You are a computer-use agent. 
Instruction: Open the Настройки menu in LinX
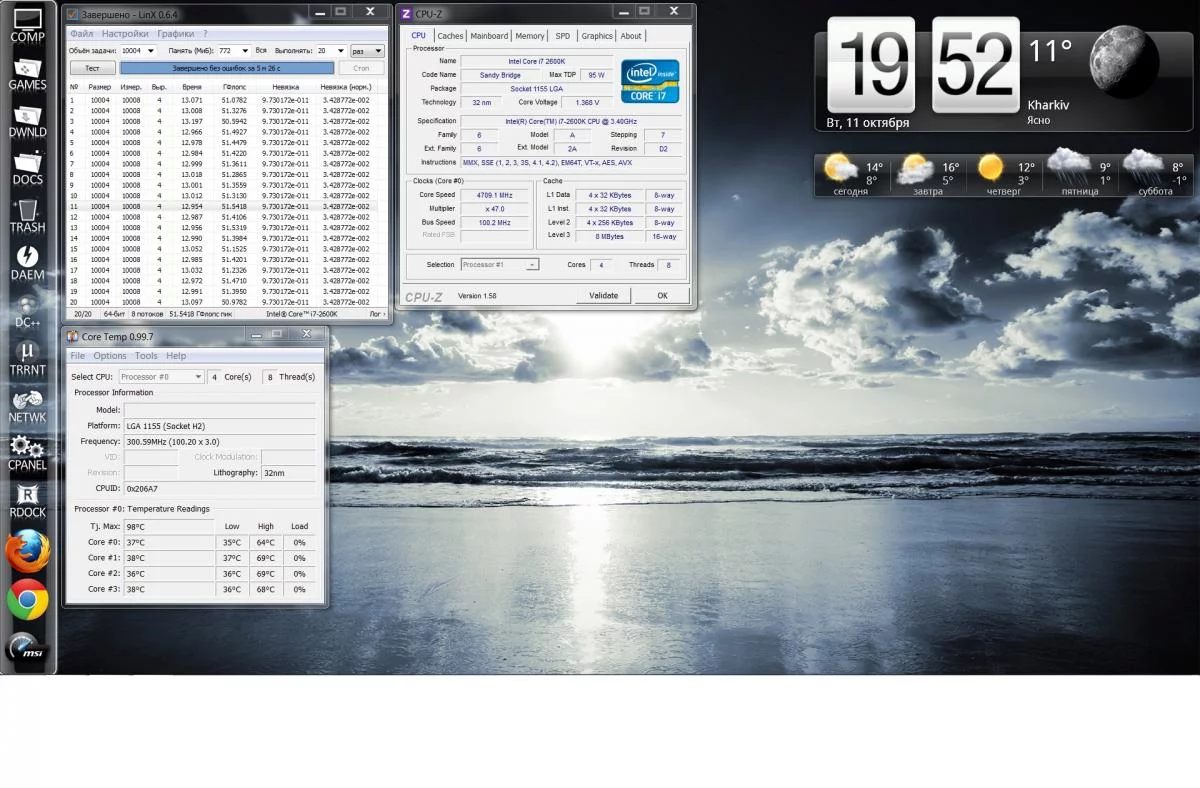click(x=125, y=33)
